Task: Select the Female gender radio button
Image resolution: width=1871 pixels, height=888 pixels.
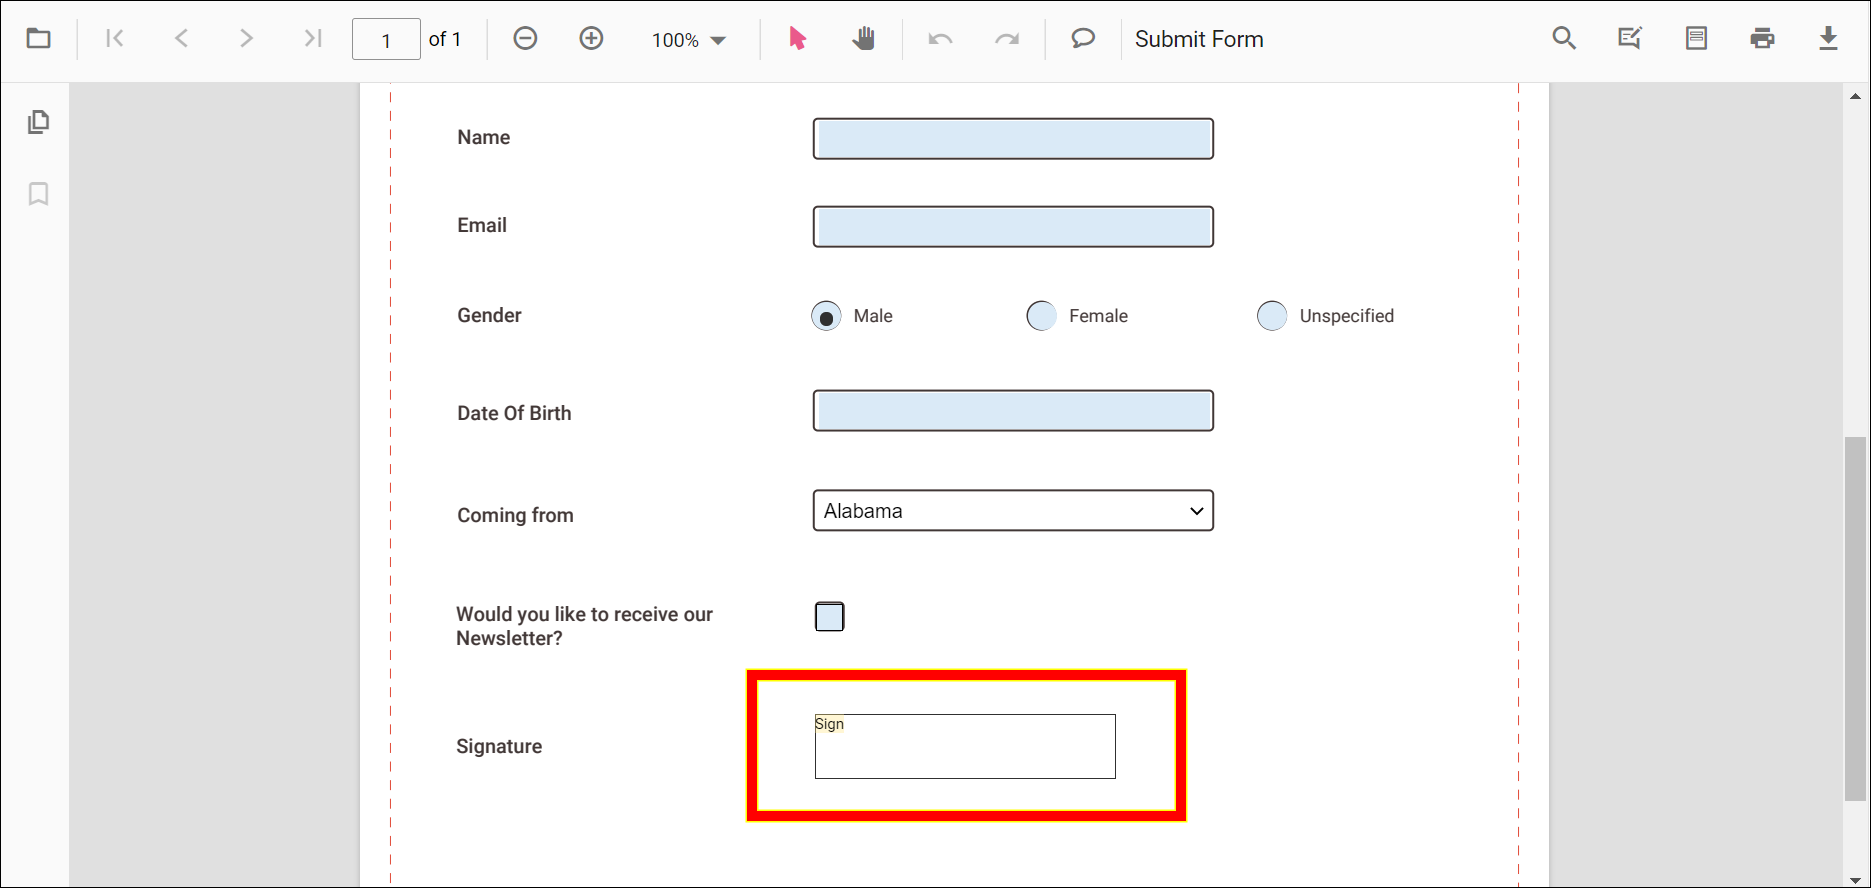Action: coord(1041,316)
